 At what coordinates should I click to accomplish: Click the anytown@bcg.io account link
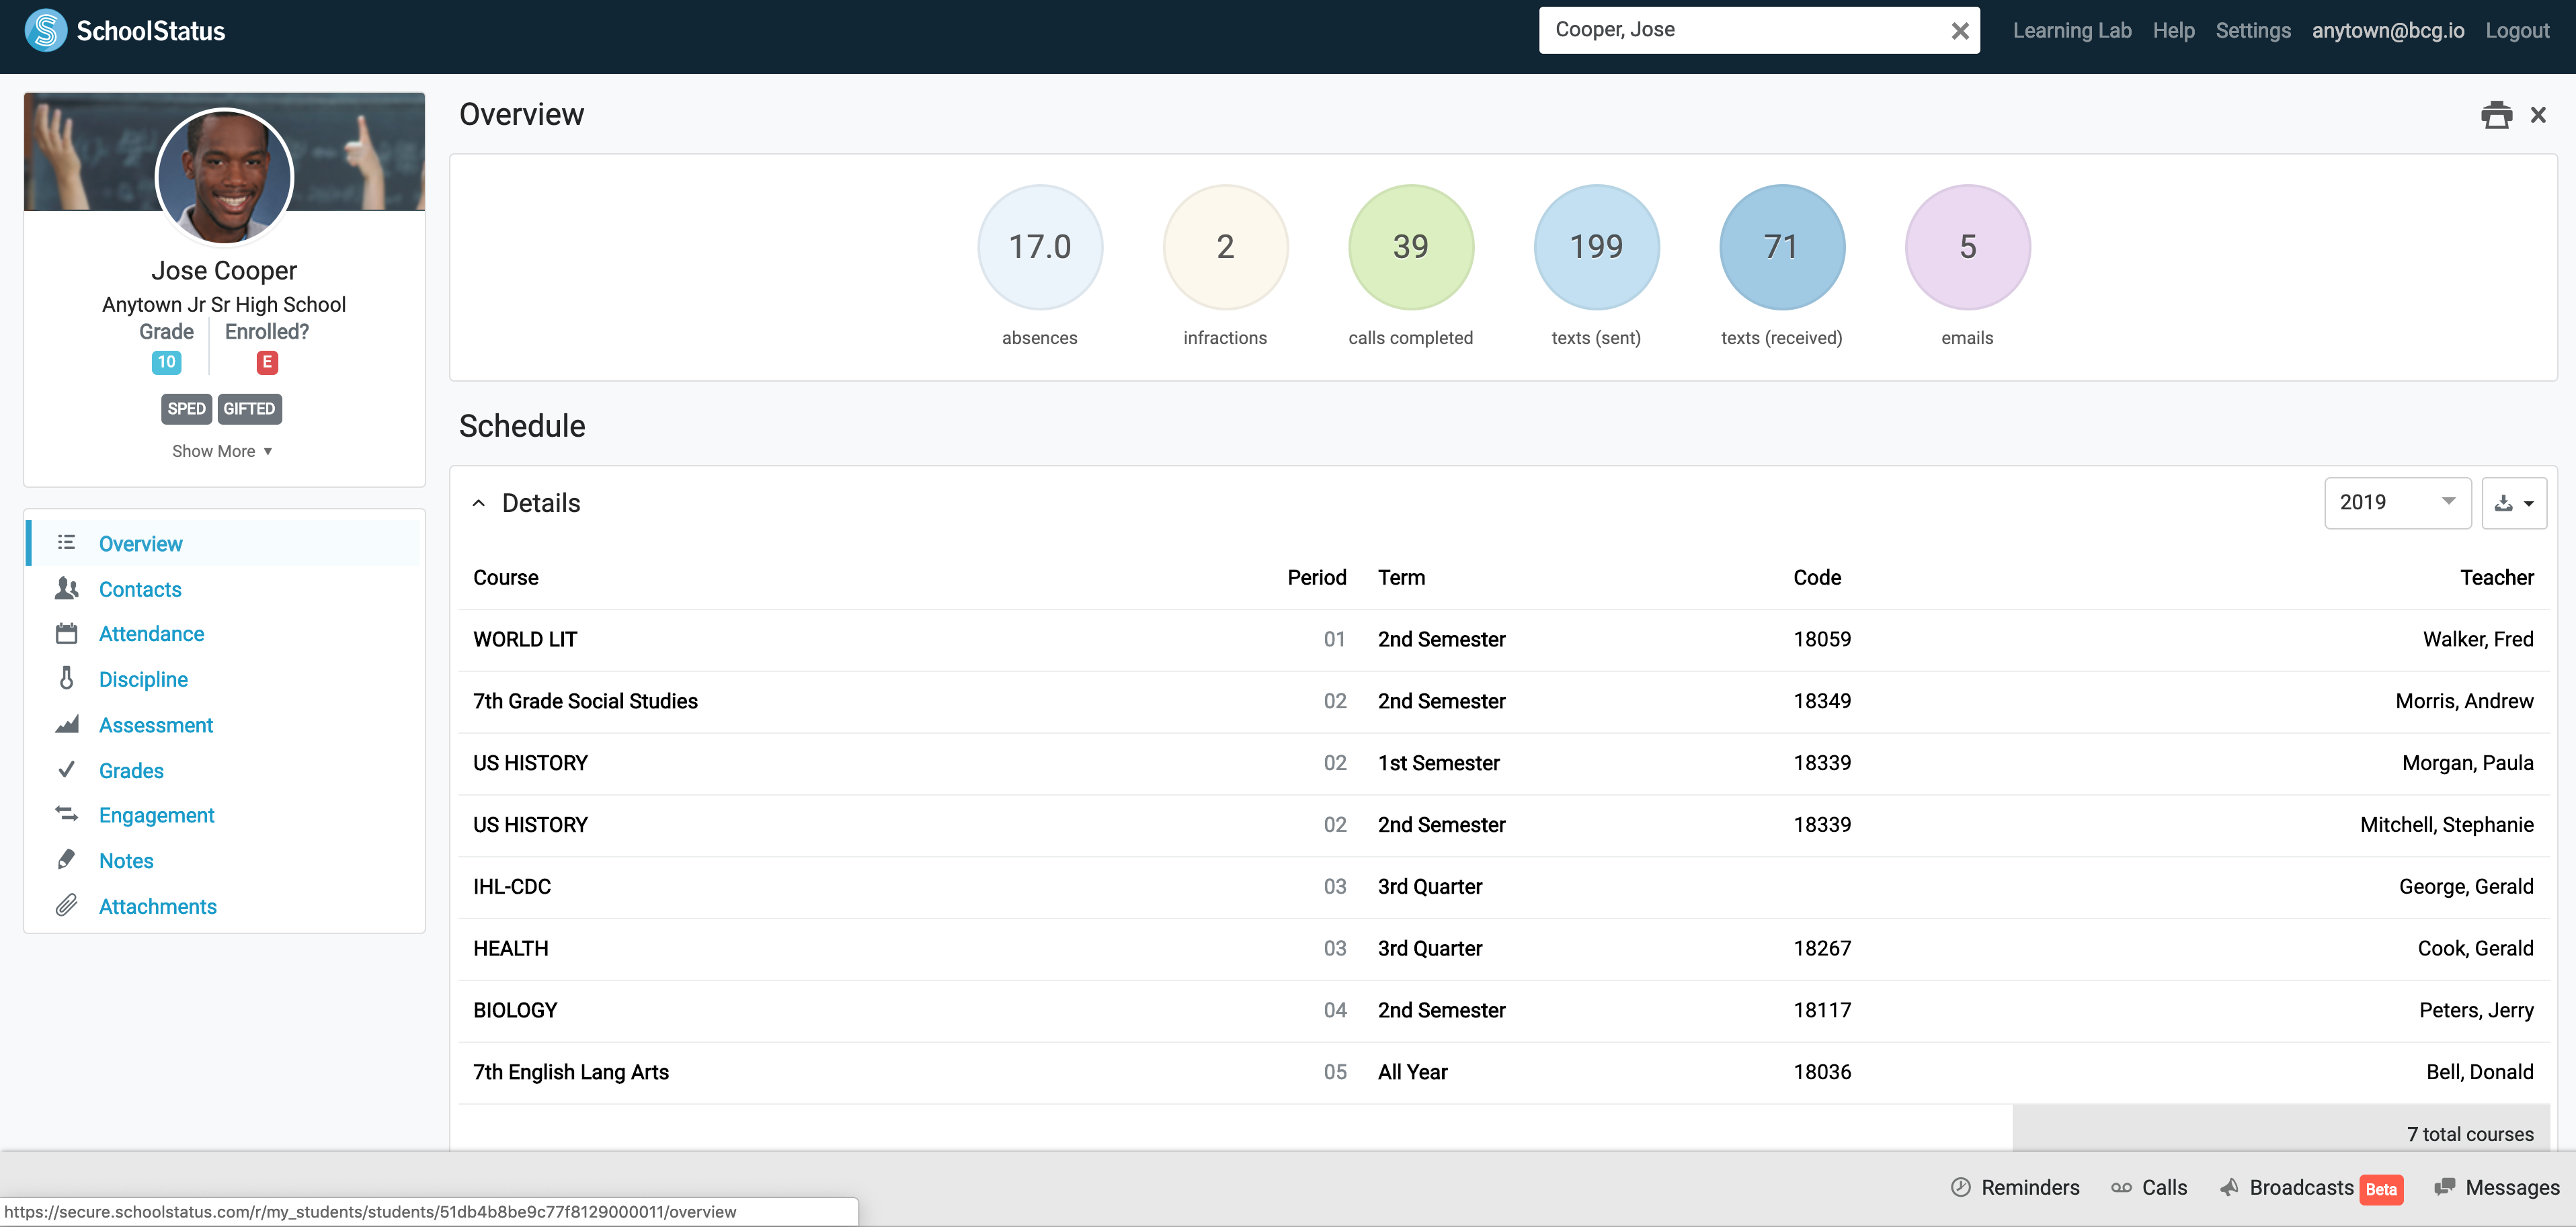click(2387, 30)
